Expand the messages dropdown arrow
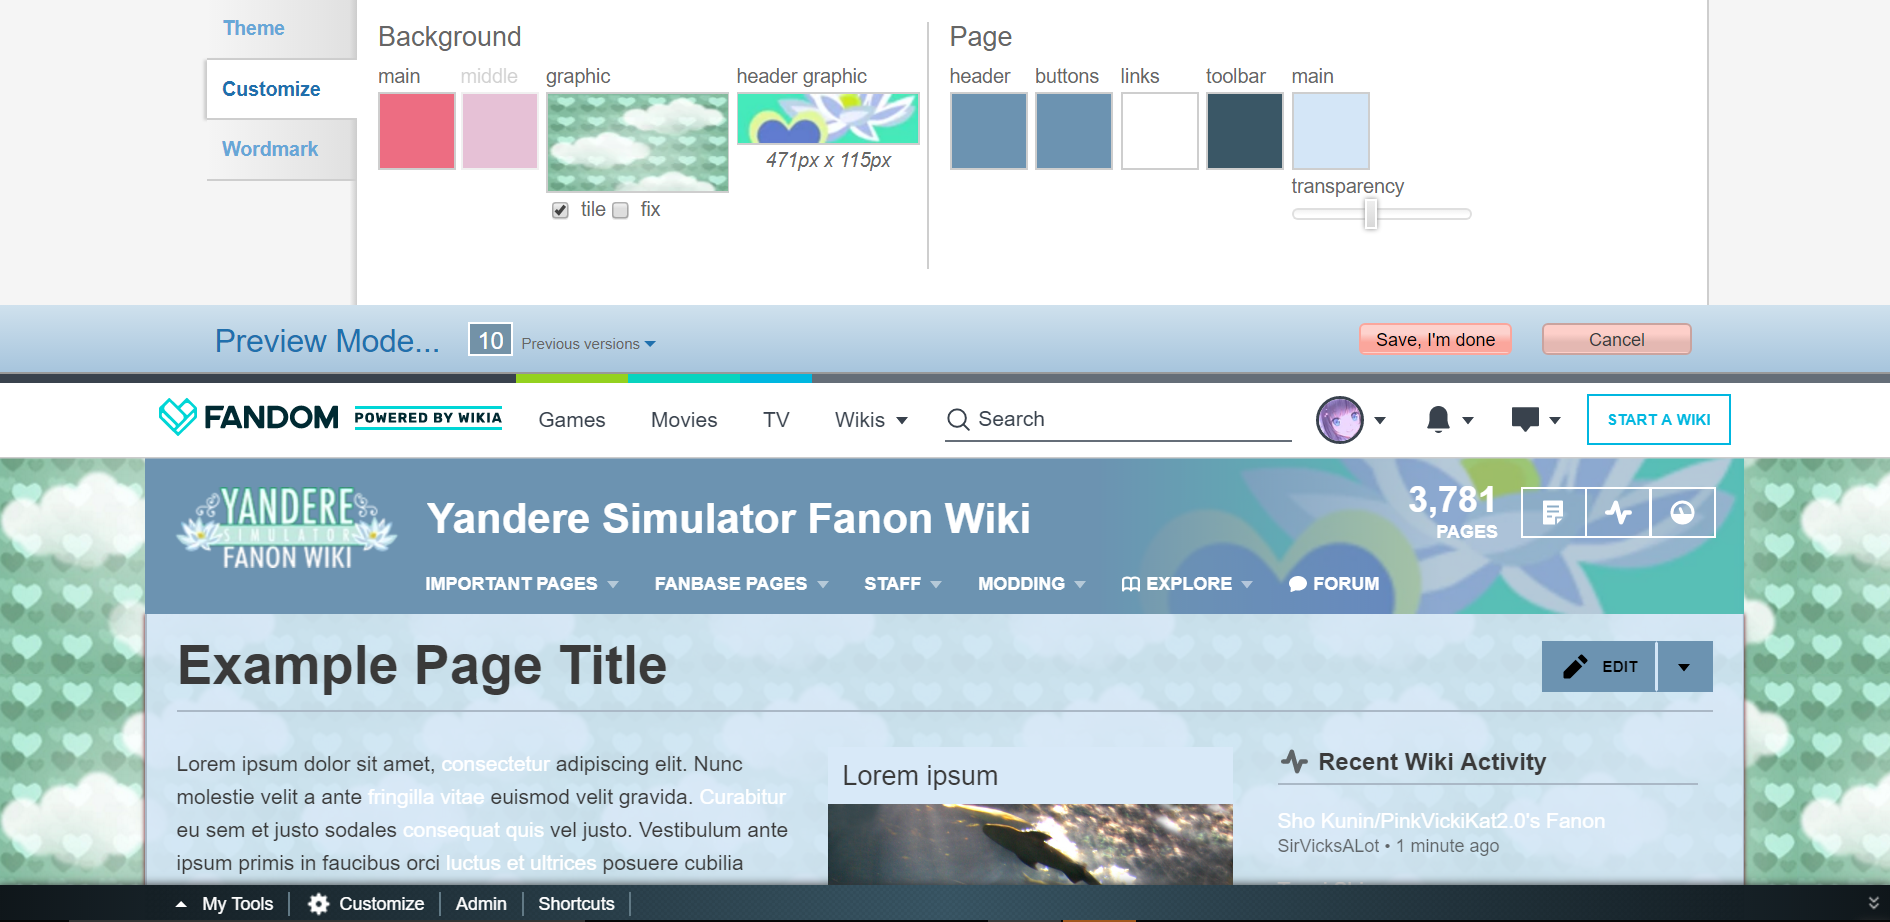1890x922 pixels. click(1555, 420)
